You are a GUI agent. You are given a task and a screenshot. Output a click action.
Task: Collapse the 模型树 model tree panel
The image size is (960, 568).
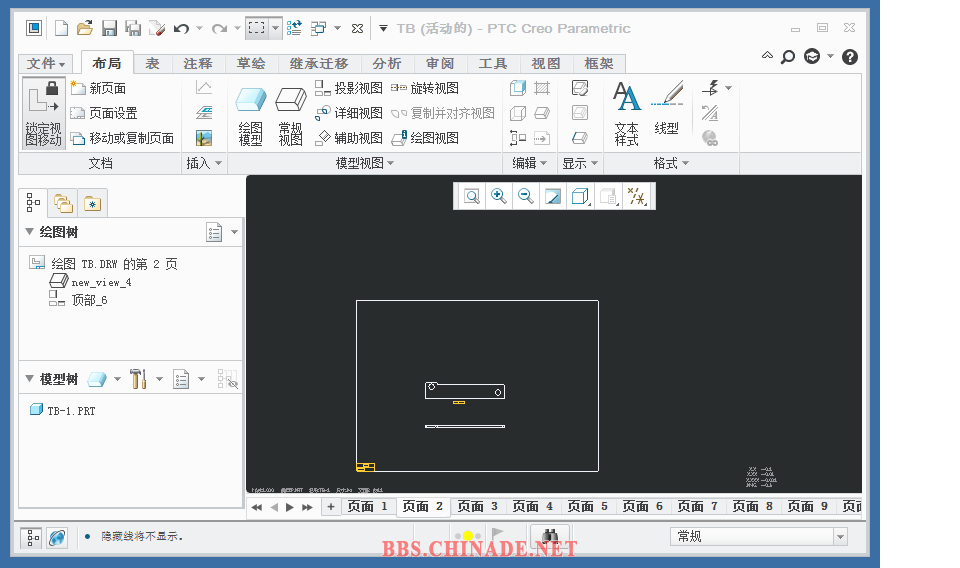click(29, 379)
